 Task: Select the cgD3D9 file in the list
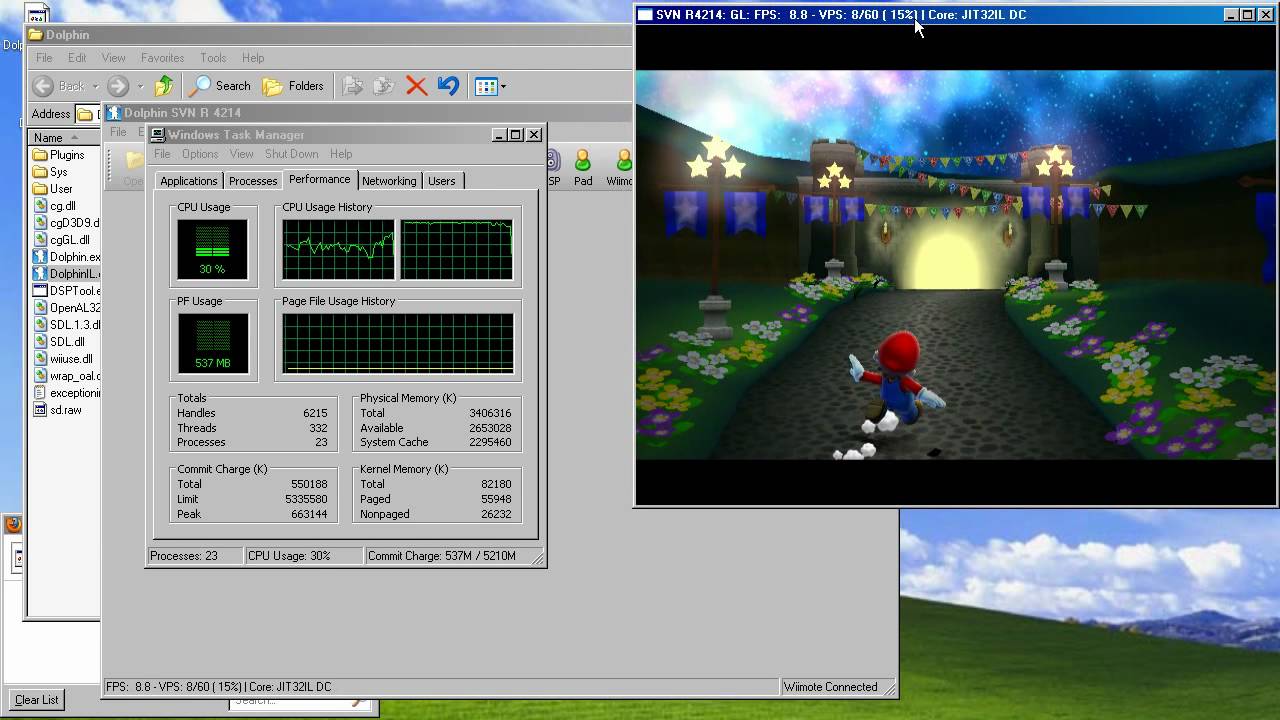tap(66, 223)
